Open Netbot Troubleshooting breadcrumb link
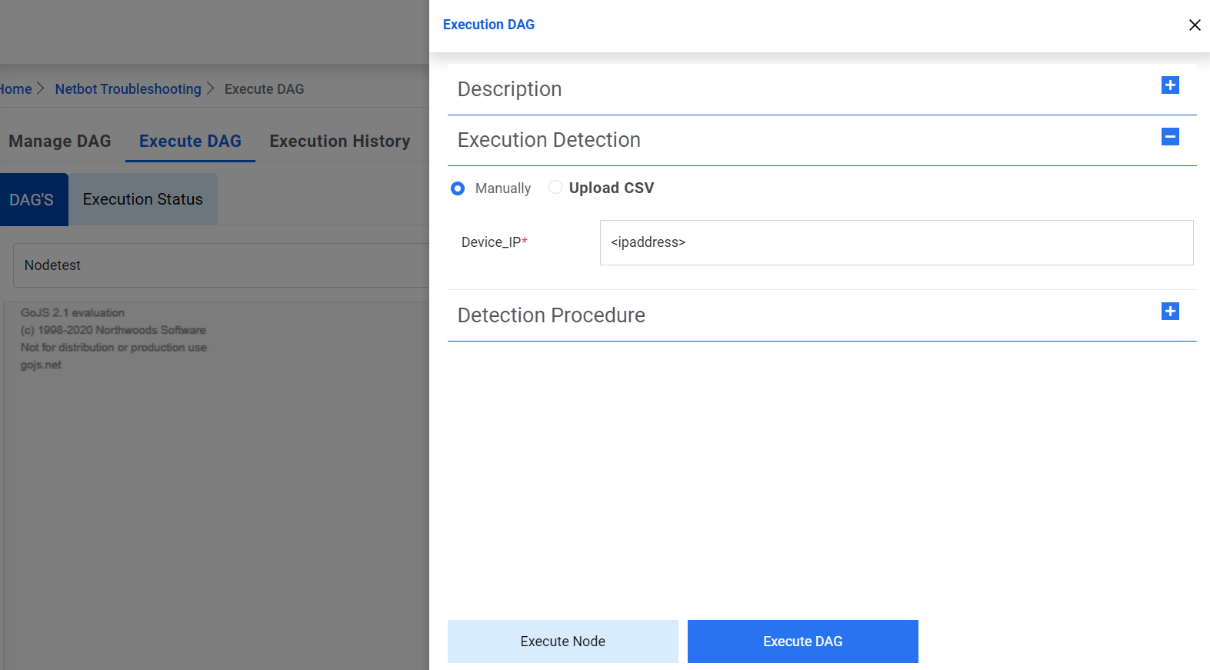Viewport: 1210px width, 670px height. tap(127, 88)
